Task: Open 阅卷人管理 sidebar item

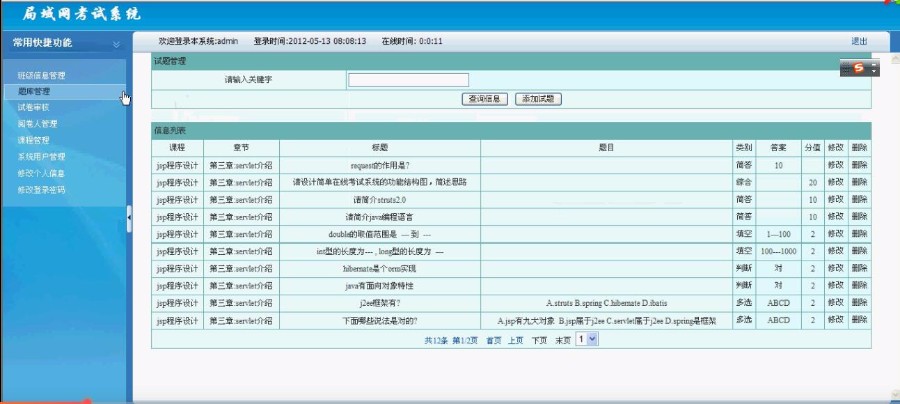Action: (x=37, y=123)
